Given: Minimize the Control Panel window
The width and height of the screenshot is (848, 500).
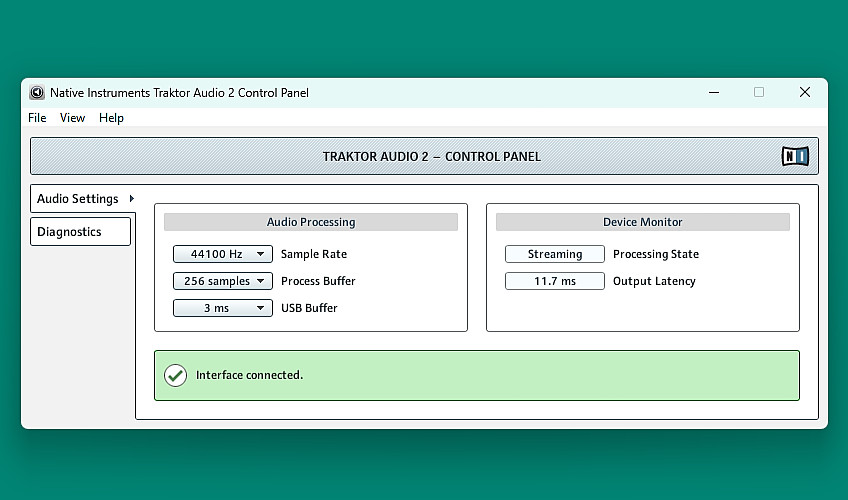Looking at the screenshot, I should (714, 92).
